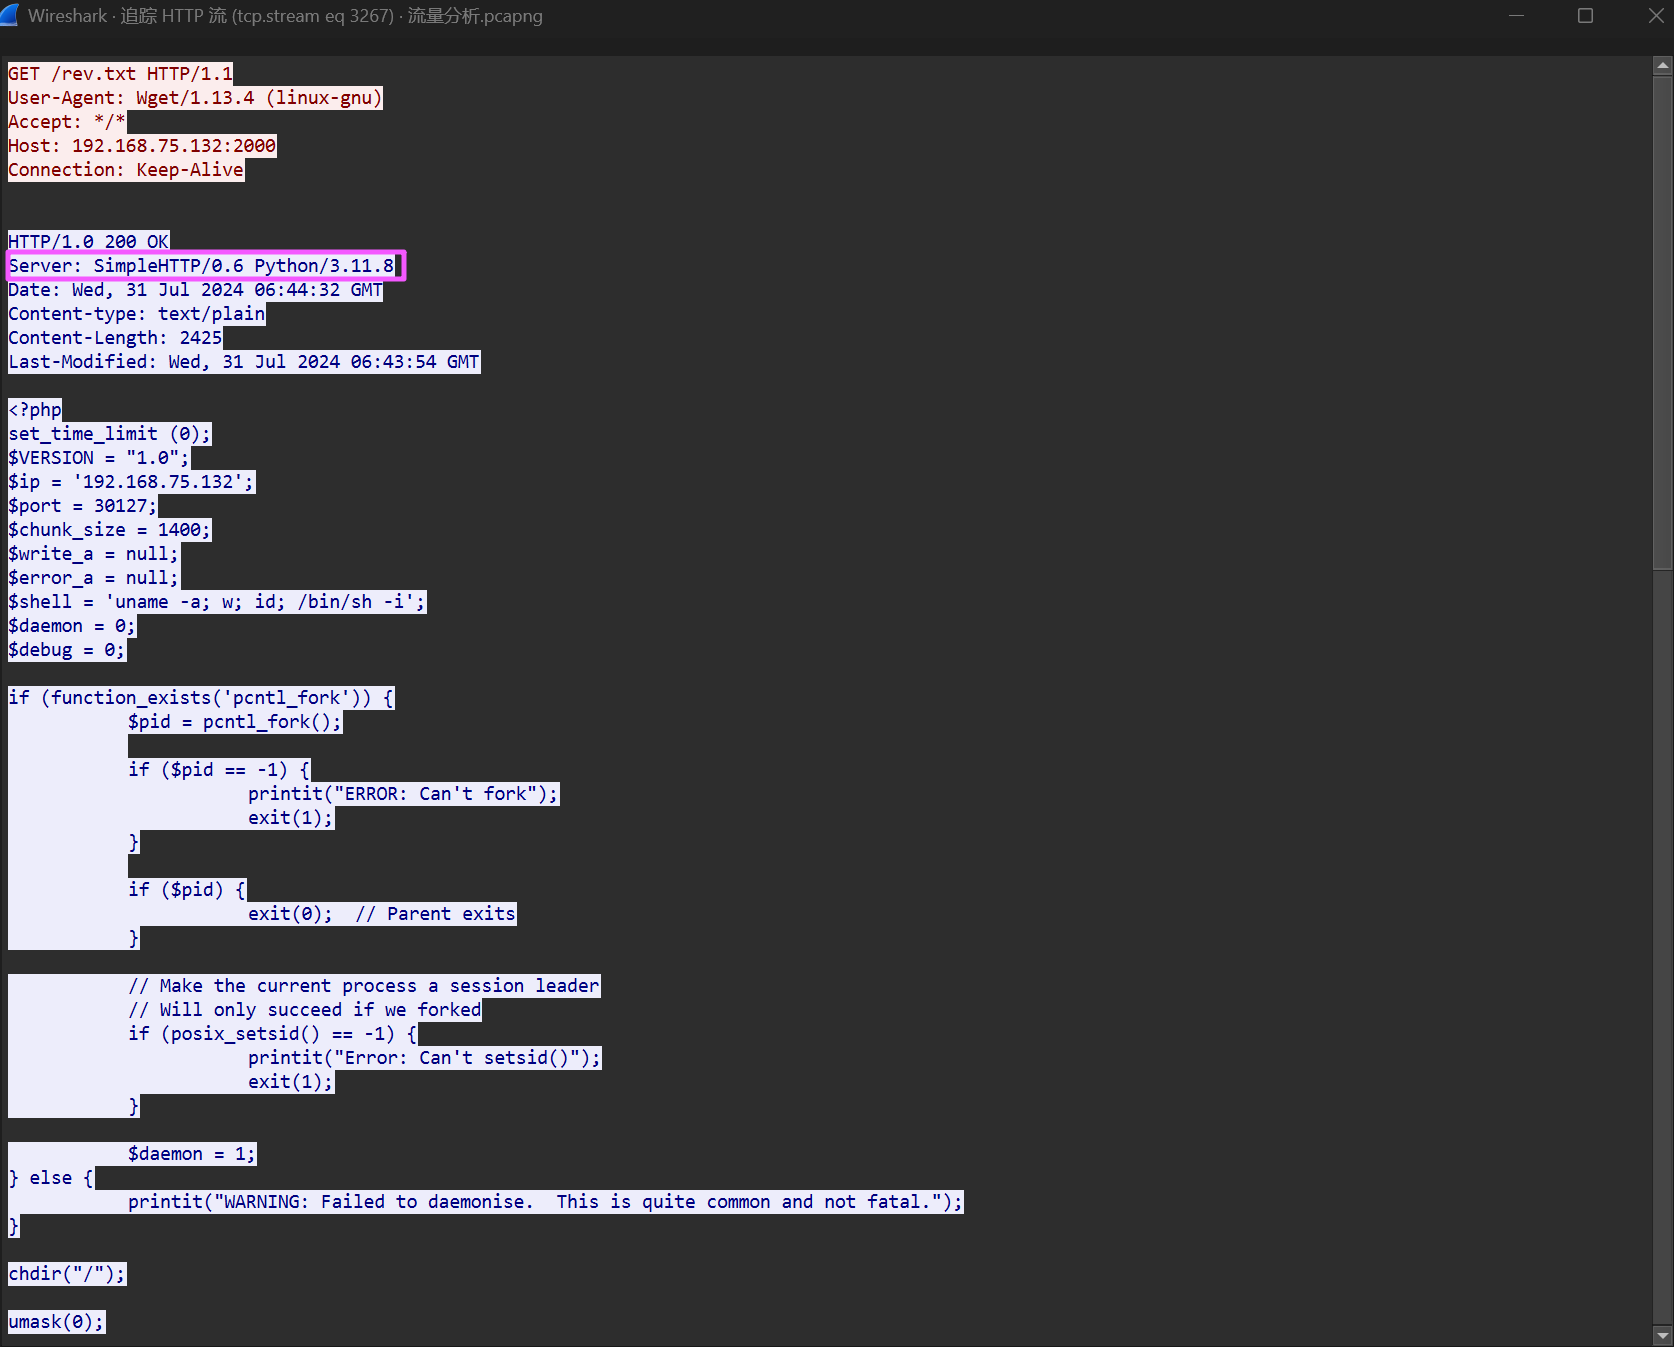Image resolution: width=1674 pixels, height=1347 pixels.
Task: Click the 'HTTP/1.0 200 OK' response line
Action: pos(89,242)
